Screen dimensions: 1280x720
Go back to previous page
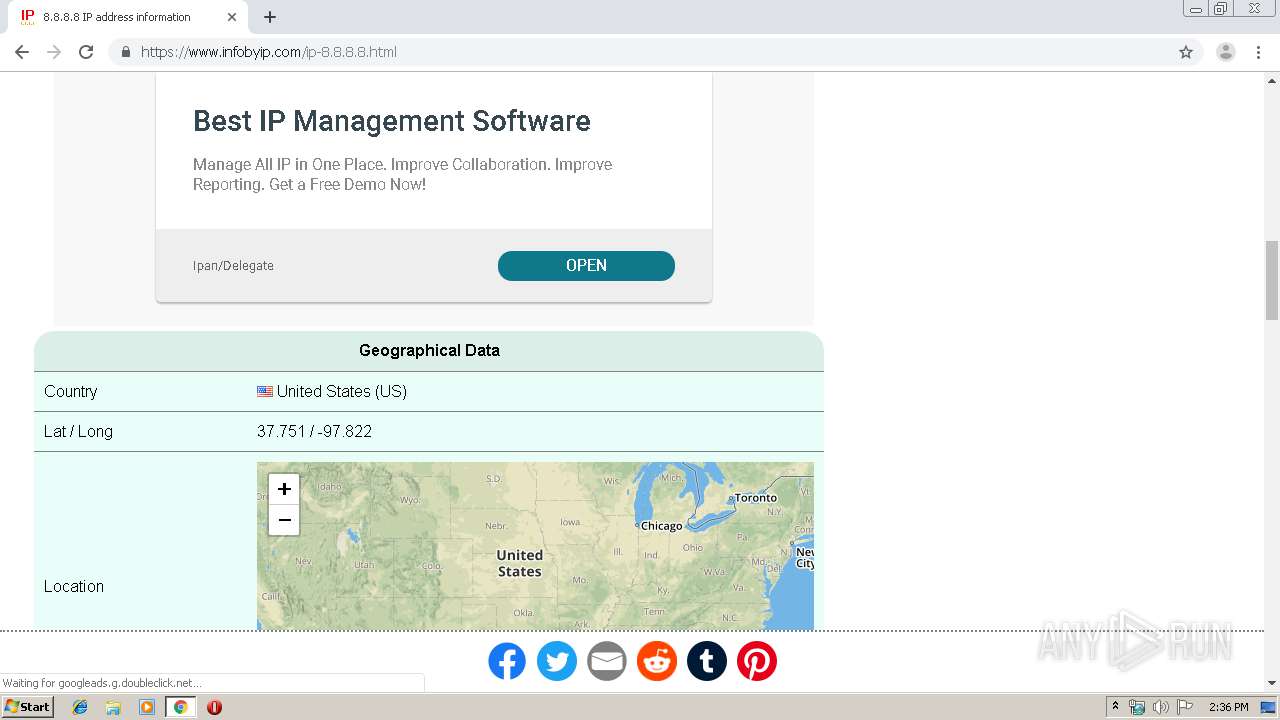point(22,52)
